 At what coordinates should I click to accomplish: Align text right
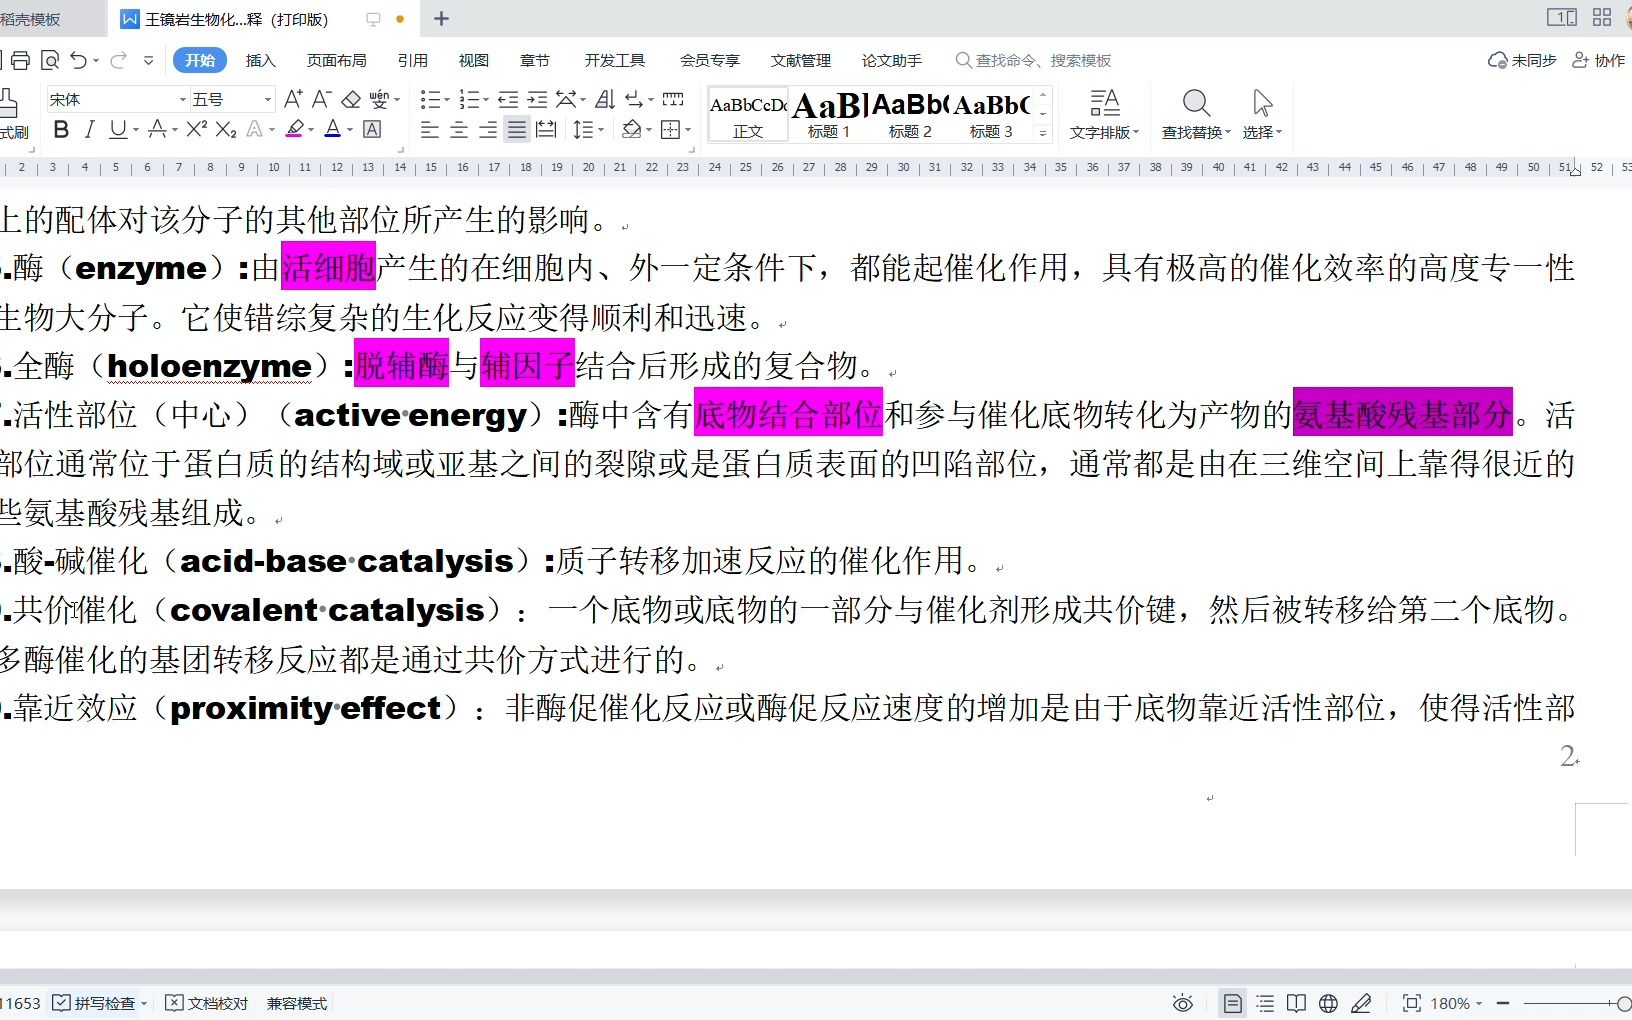coord(488,129)
